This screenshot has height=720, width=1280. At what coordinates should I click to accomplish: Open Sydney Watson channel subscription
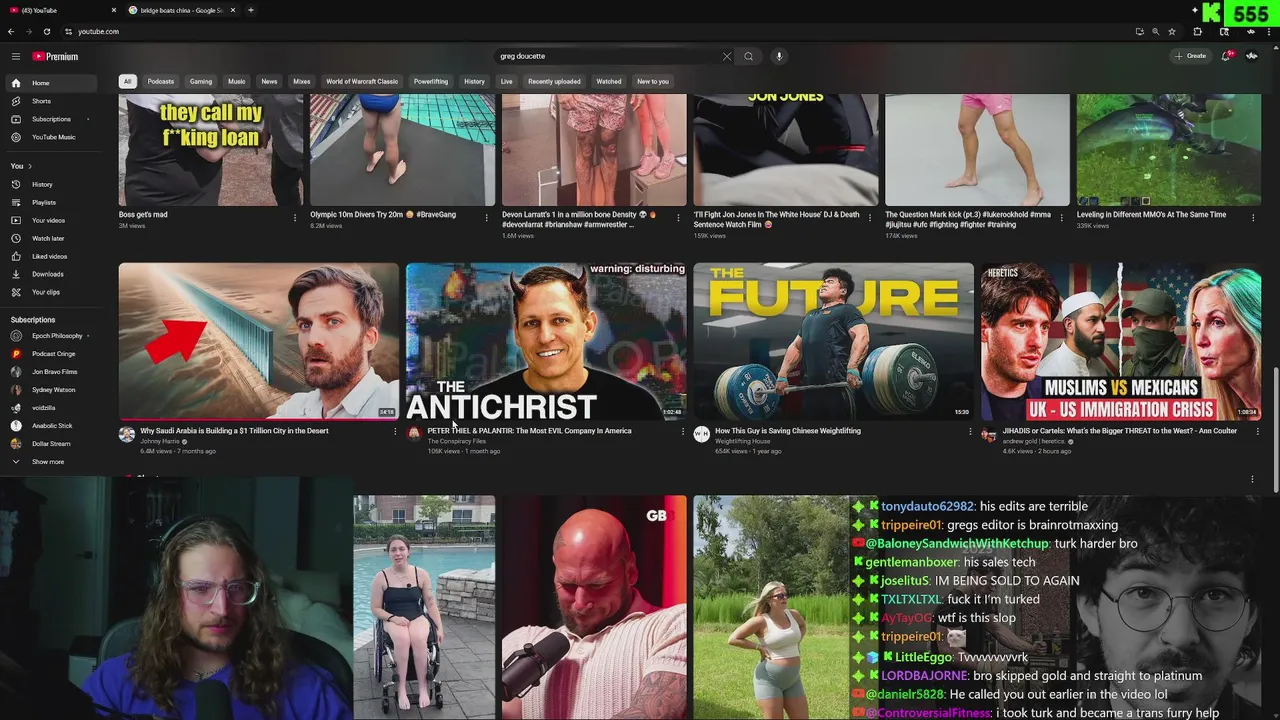coord(50,390)
